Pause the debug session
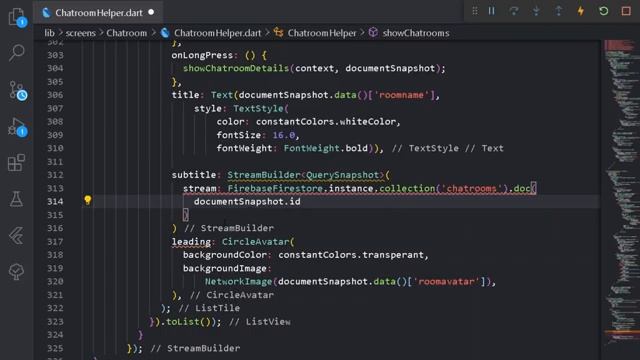Viewport: 640px width, 360px height. (x=491, y=11)
